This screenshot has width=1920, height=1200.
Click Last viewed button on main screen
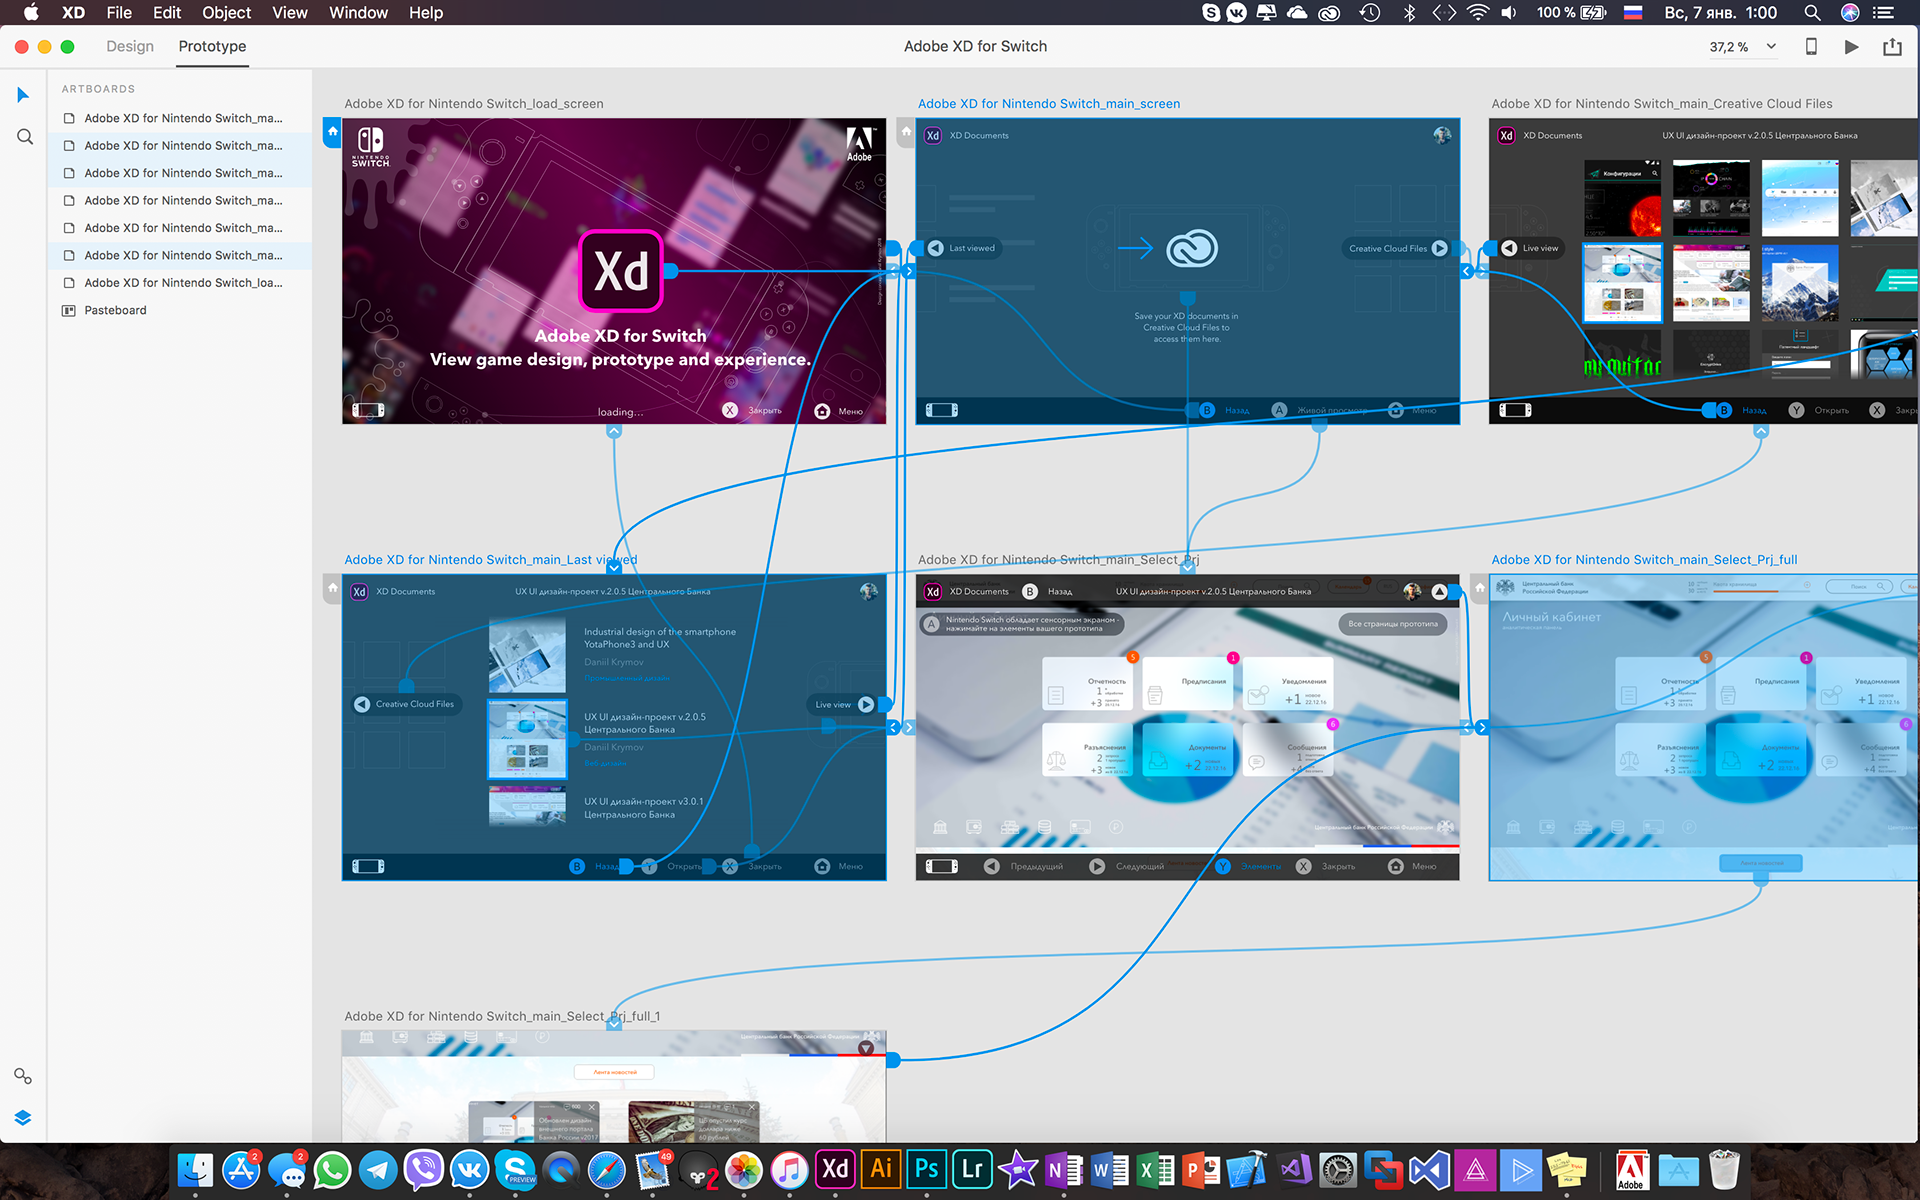[x=963, y=248]
